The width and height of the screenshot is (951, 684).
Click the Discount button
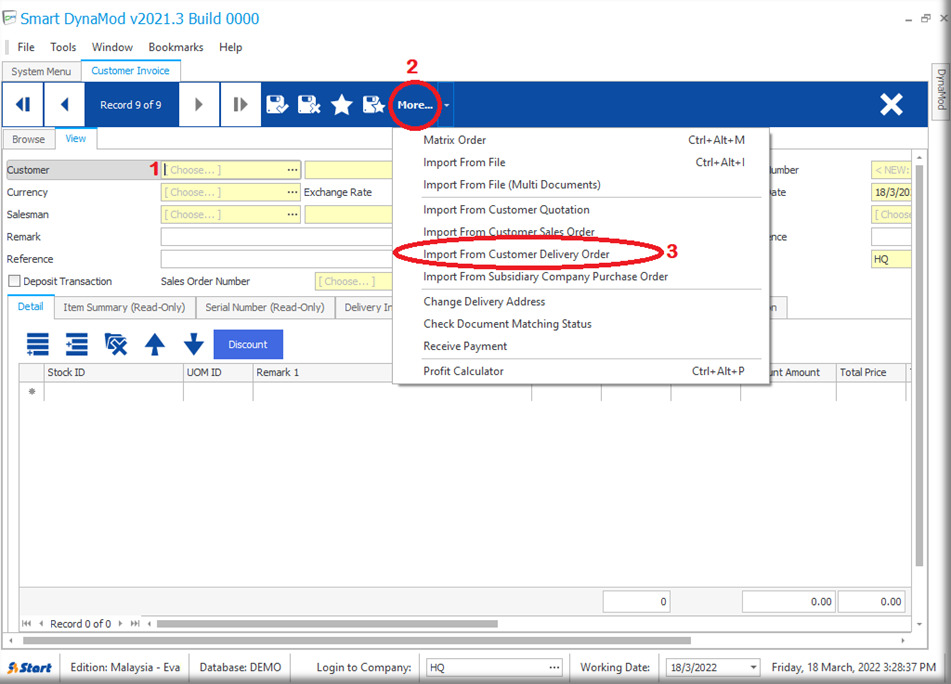tap(248, 345)
